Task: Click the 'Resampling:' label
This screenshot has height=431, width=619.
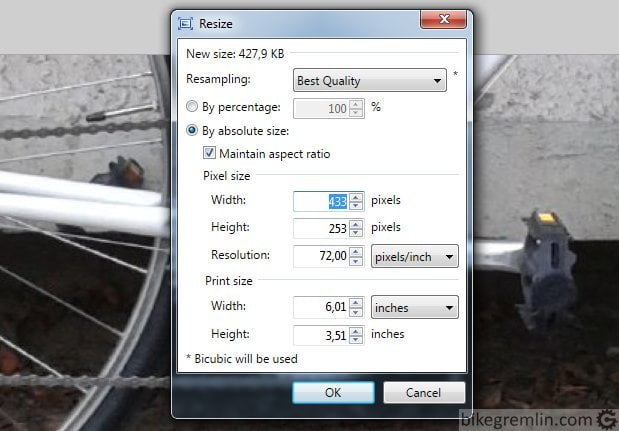Action: pos(218,79)
